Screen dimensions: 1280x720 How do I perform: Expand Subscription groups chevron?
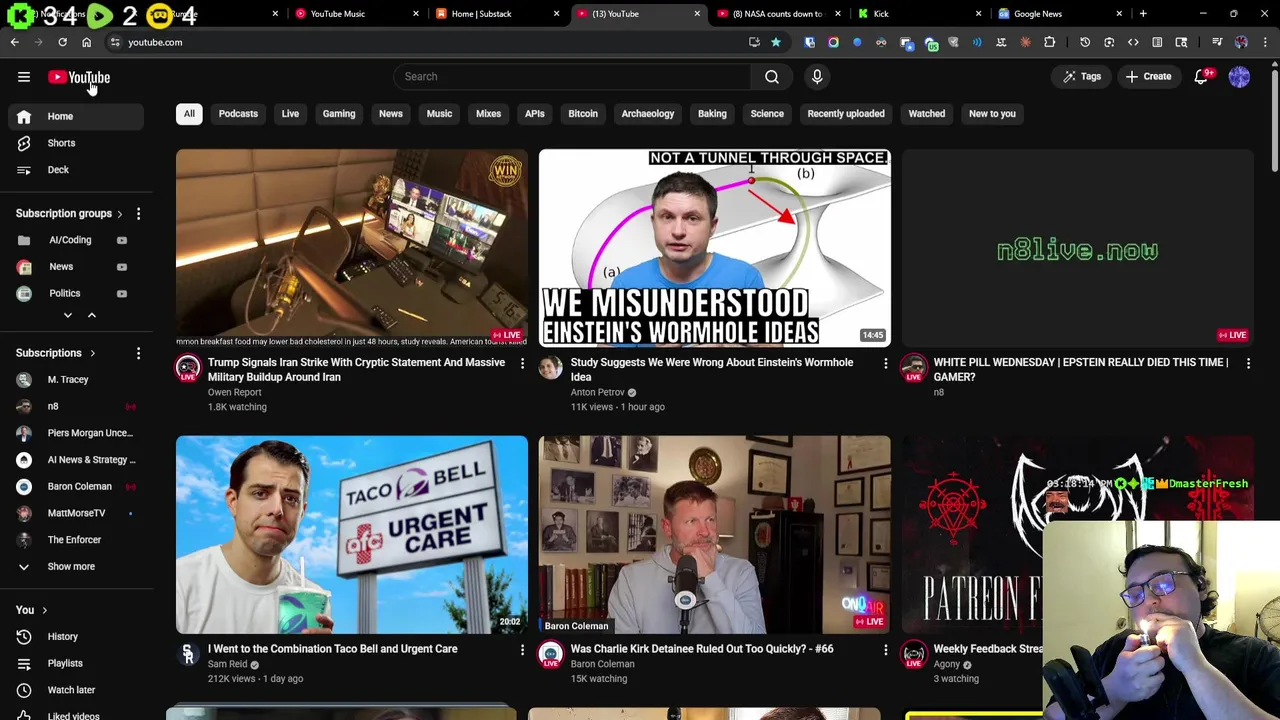click(120, 214)
